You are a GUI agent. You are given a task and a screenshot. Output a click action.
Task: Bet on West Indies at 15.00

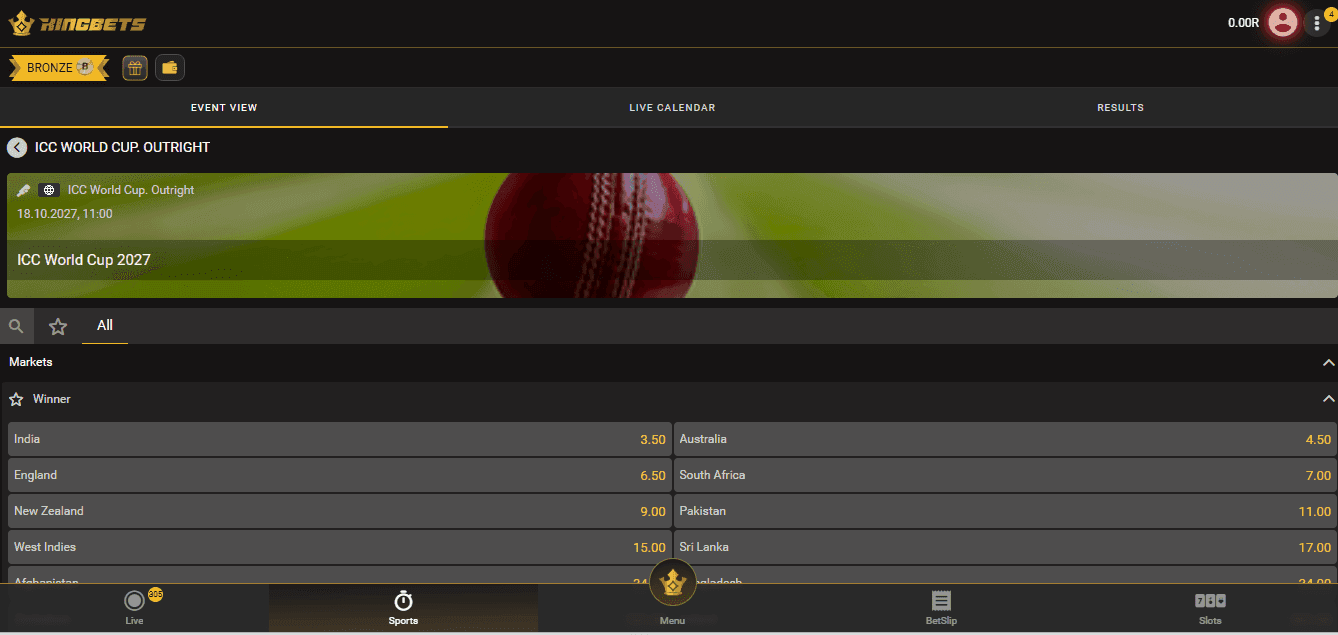pos(339,547)
